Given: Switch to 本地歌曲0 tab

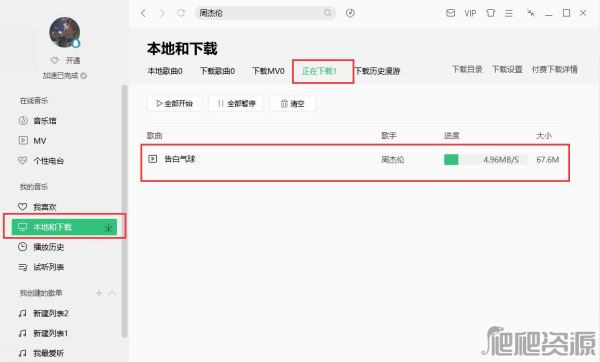Looking at the screenshot, I should point(165,71).
